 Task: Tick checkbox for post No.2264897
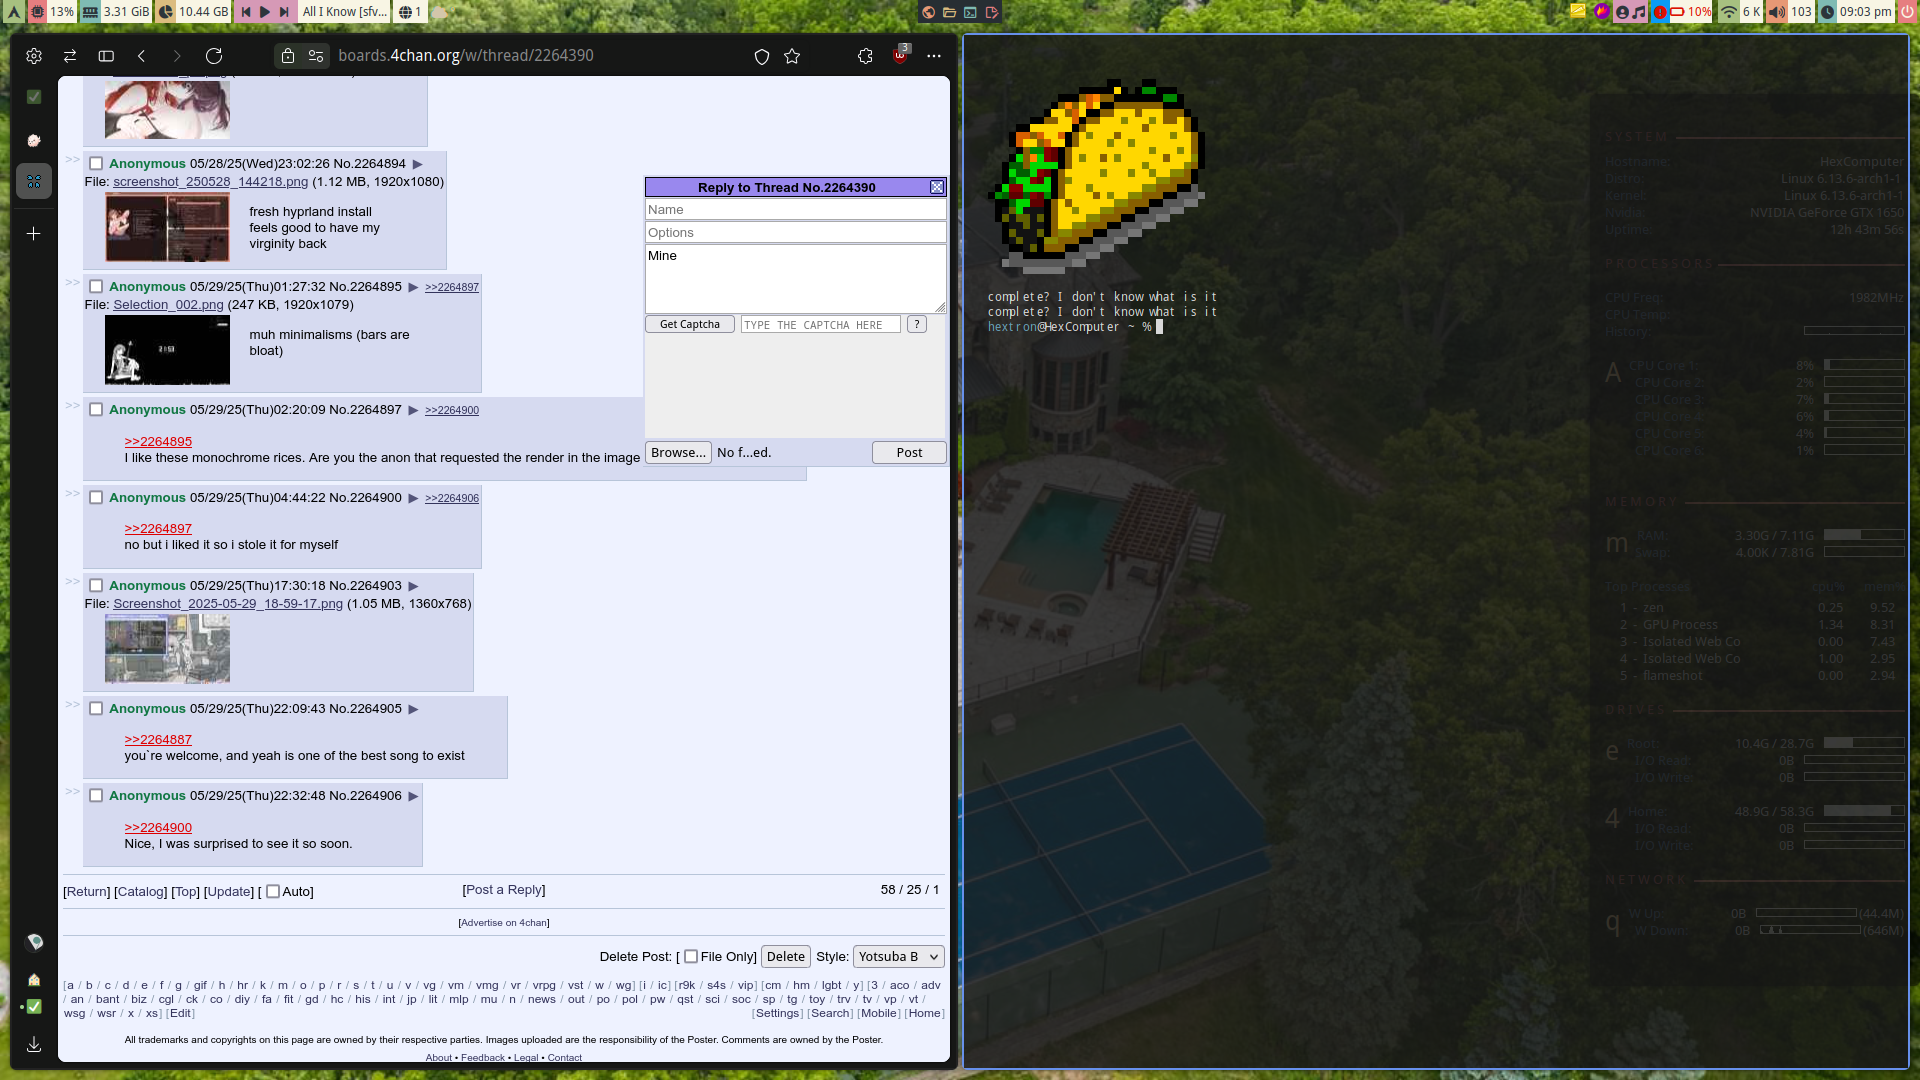(96, 410)
